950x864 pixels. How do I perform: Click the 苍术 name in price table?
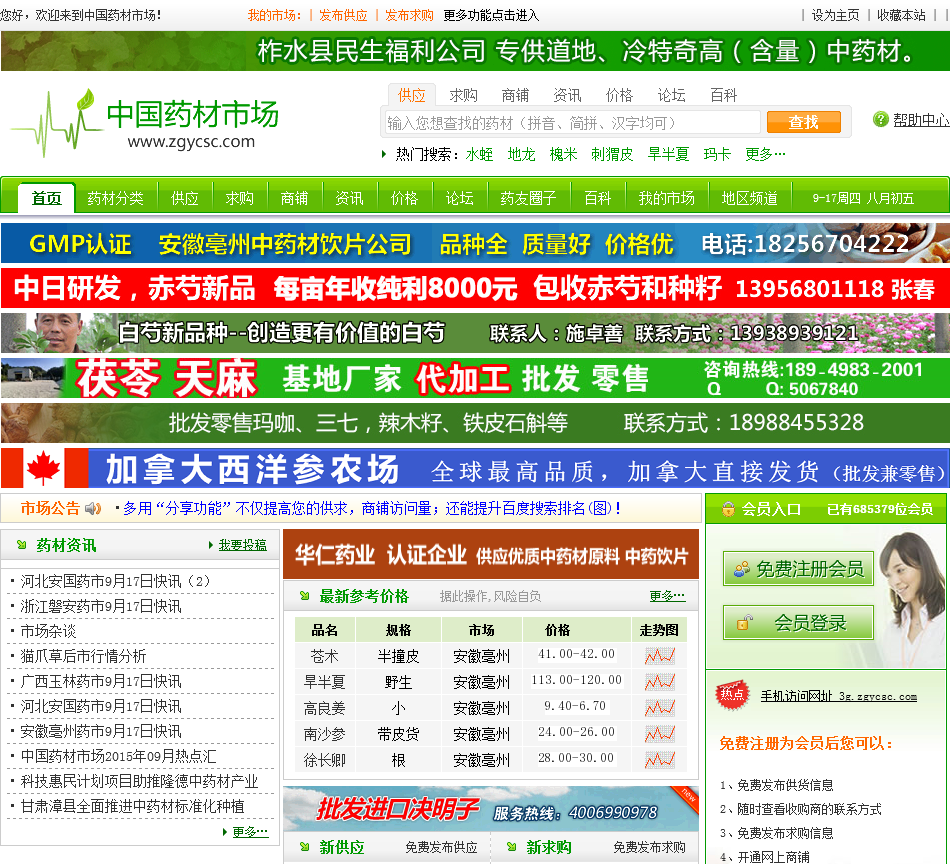point(325,656)
